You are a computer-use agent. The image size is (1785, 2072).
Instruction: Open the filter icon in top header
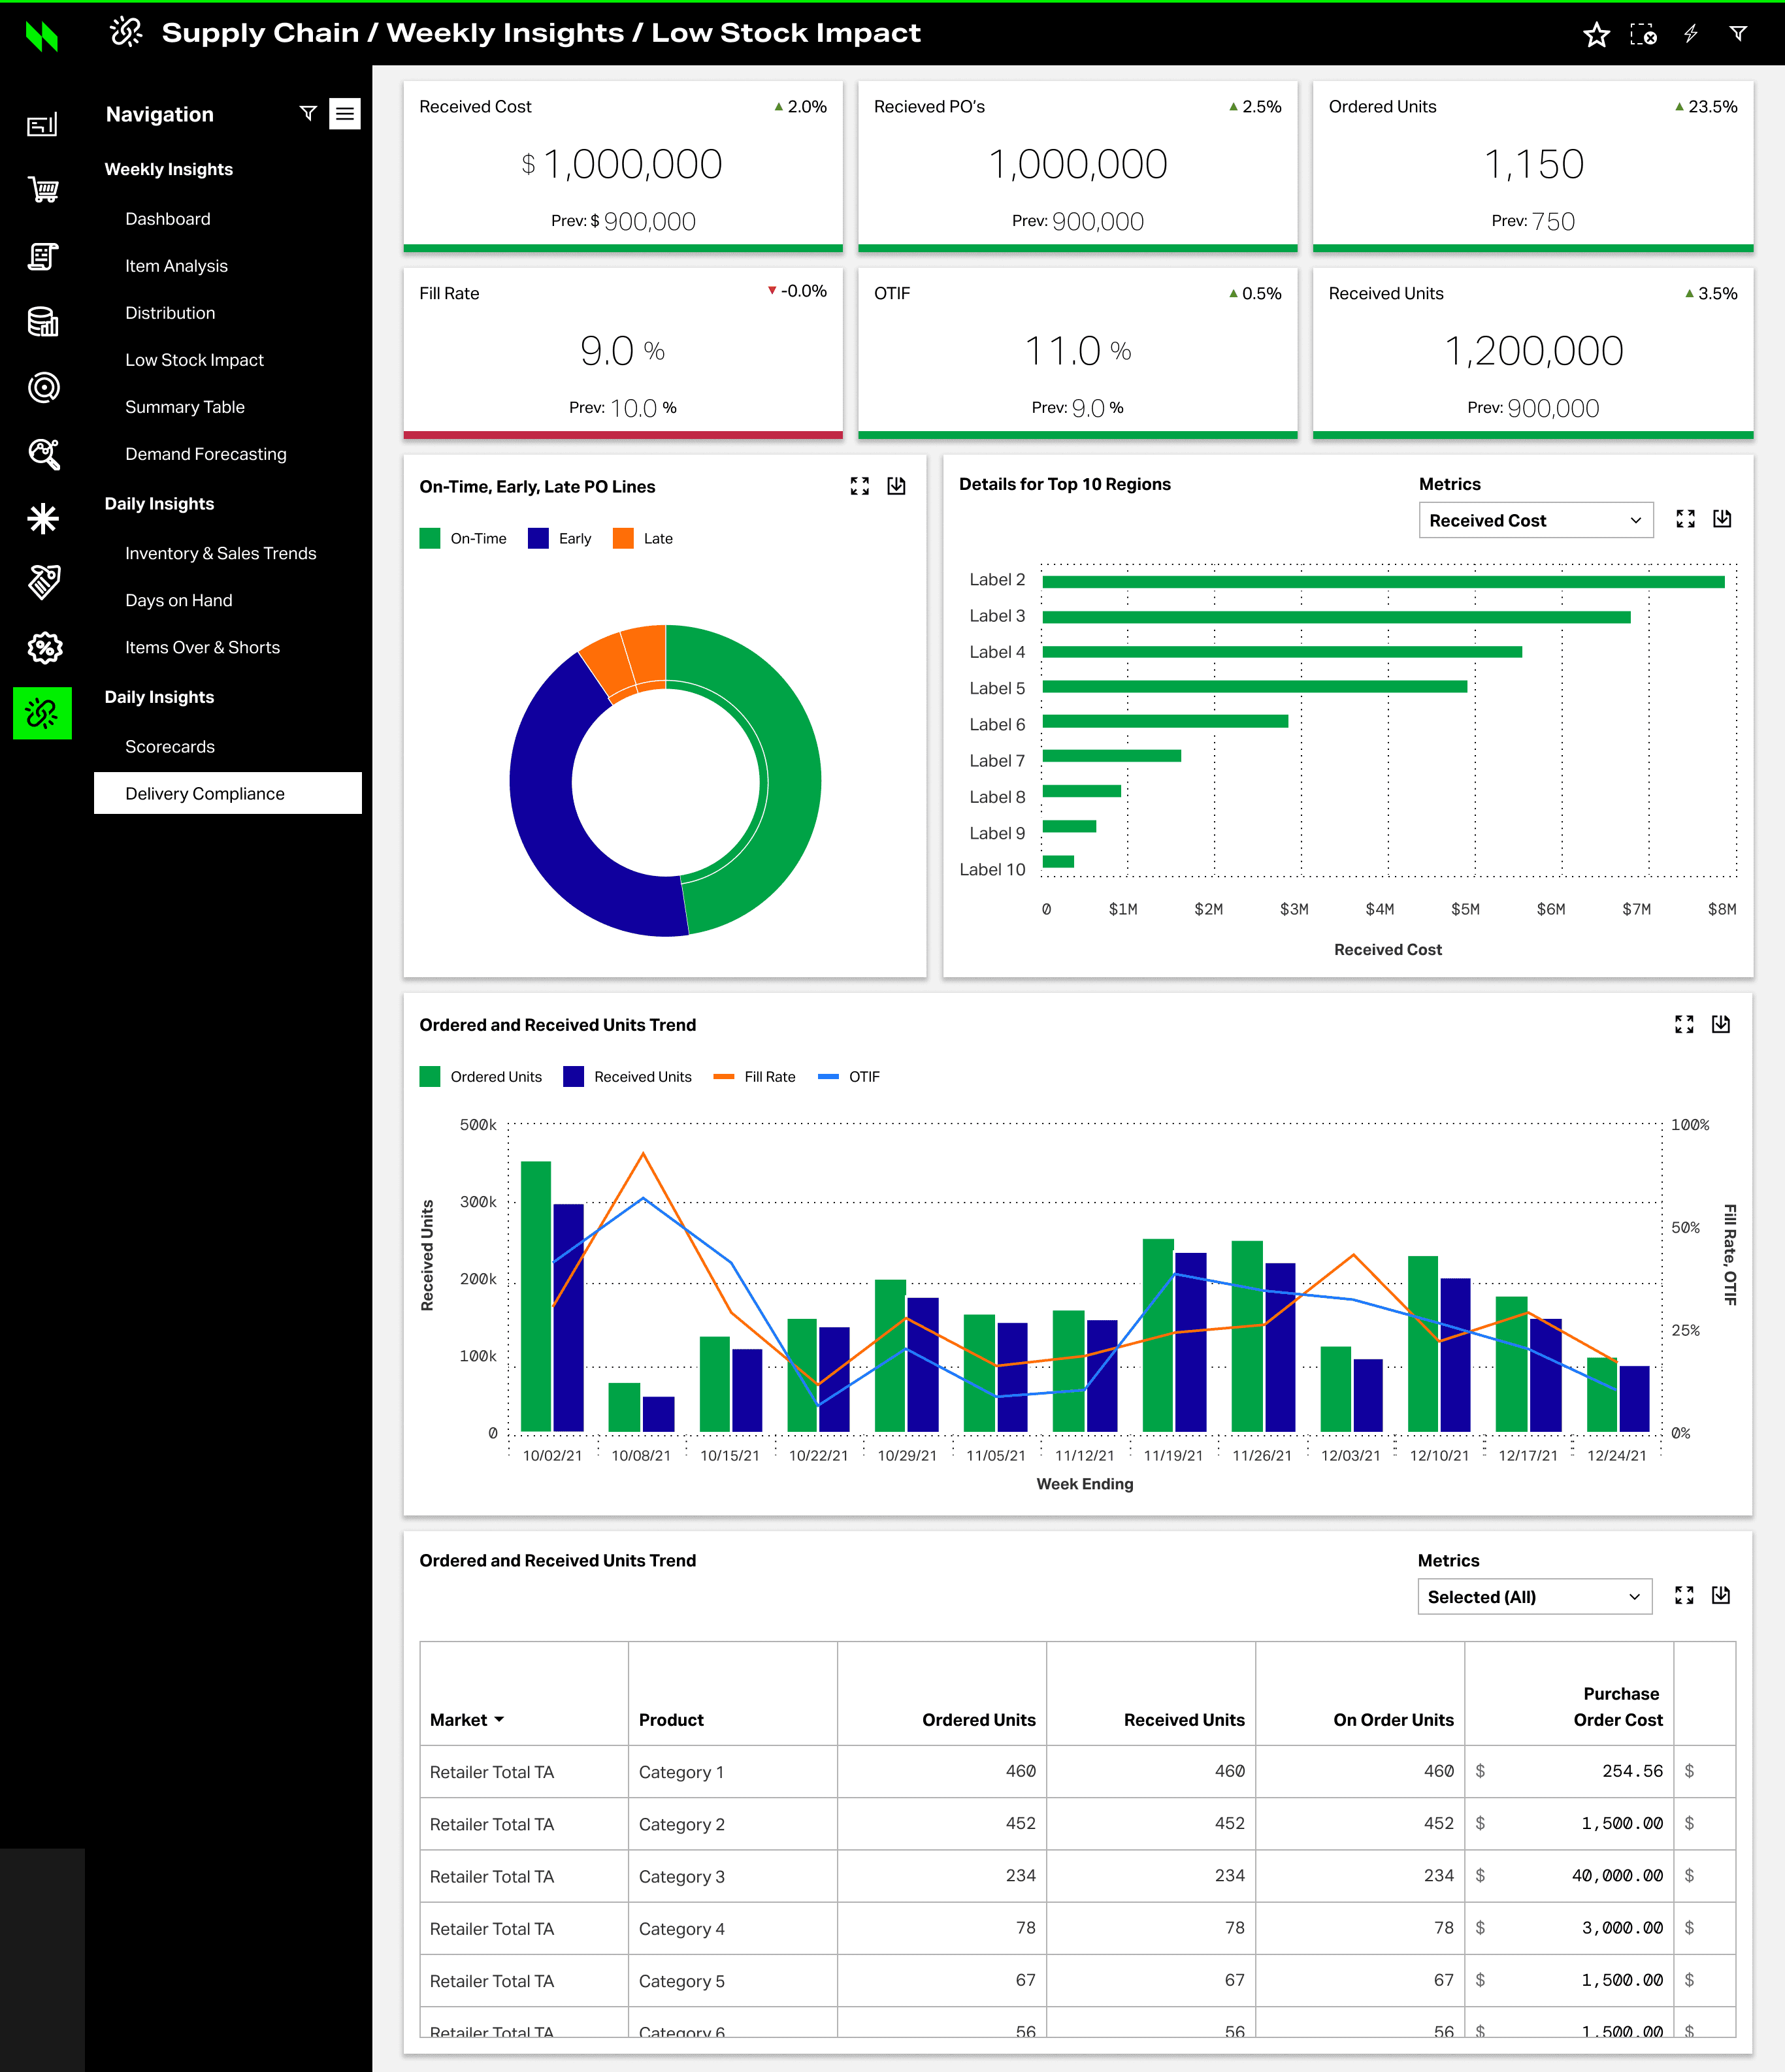click(x=1739, y=34)
